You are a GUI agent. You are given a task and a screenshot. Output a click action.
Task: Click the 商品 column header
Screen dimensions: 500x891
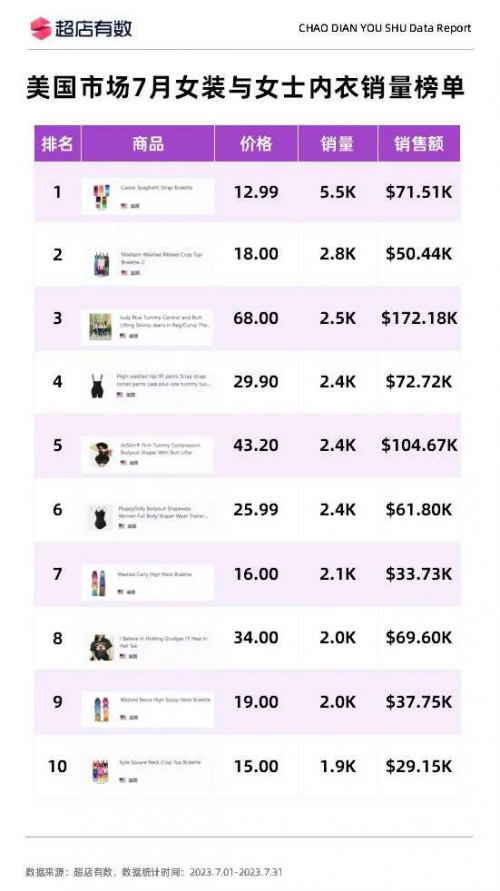(x=148, y=144)
